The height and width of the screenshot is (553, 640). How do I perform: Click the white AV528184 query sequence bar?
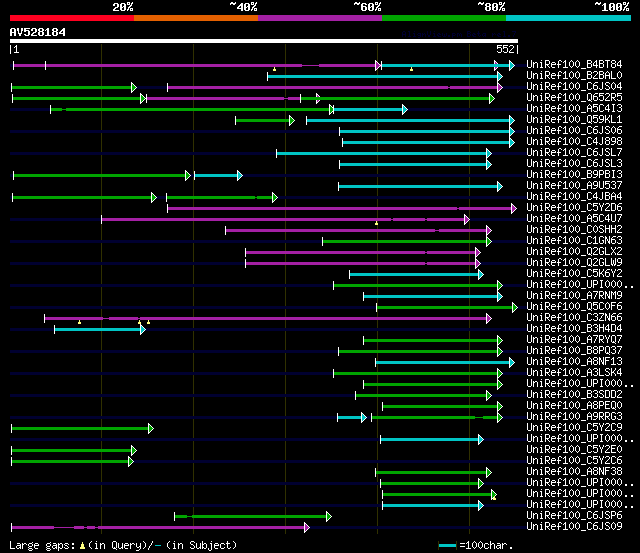click(264, 41)
